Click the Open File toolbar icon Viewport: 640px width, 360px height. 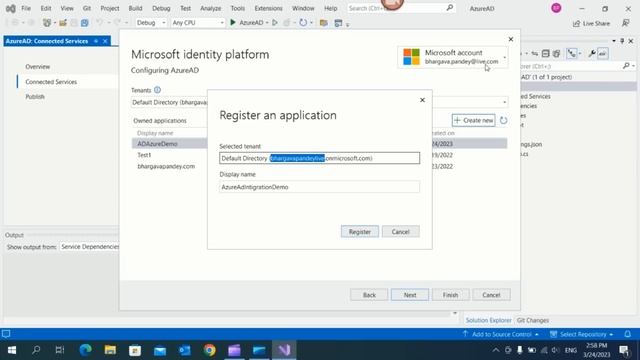point(63,23)
